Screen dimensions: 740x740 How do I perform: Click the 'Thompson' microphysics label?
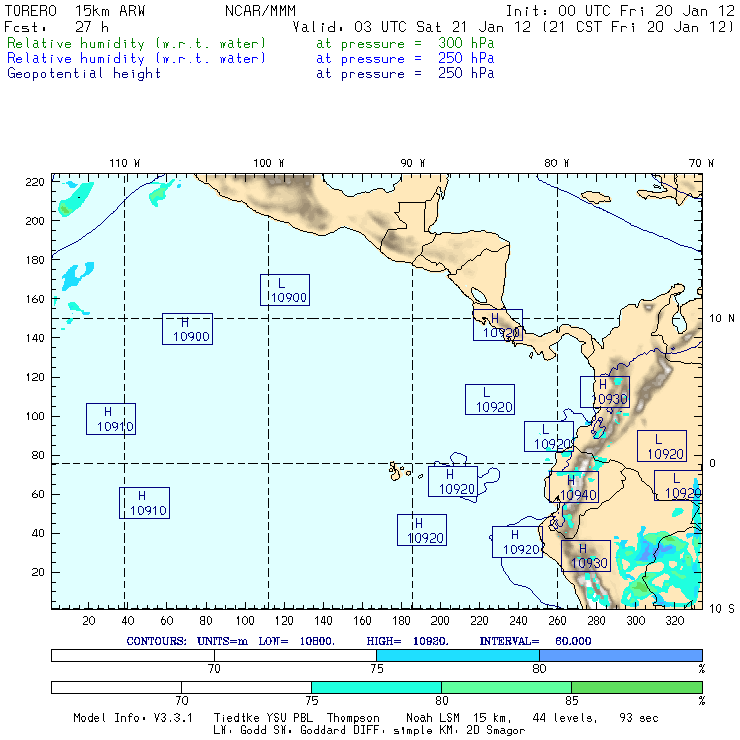(353, 718)
